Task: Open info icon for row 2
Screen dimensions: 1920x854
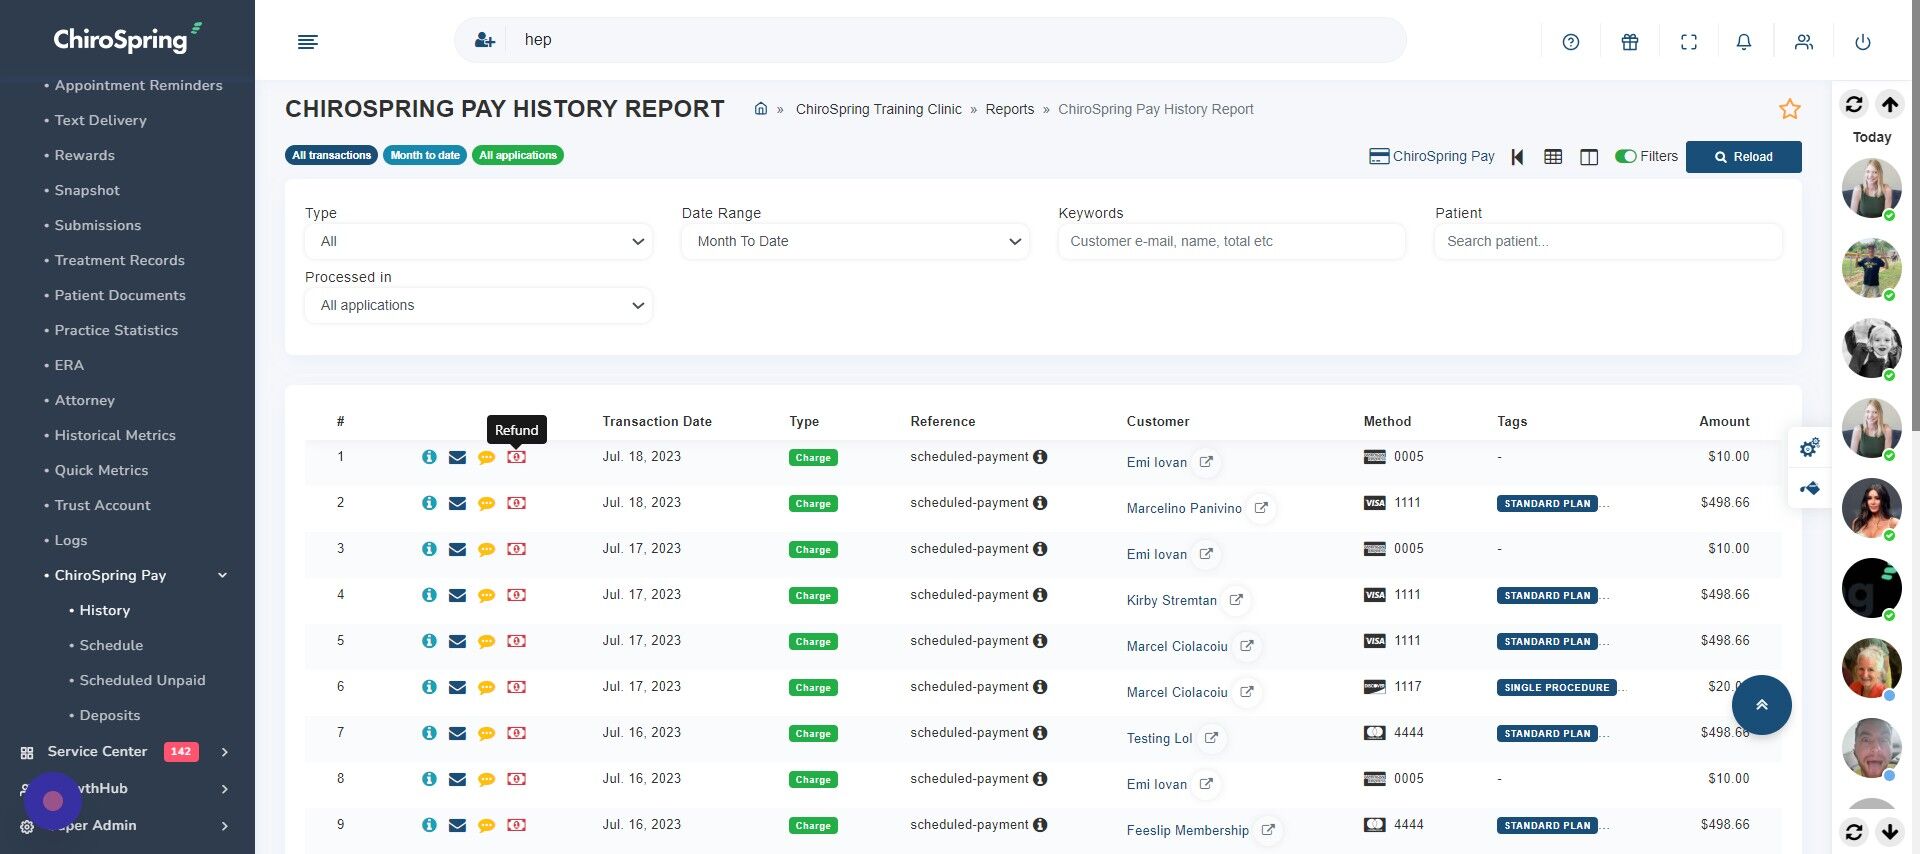Action: [429, 503]
